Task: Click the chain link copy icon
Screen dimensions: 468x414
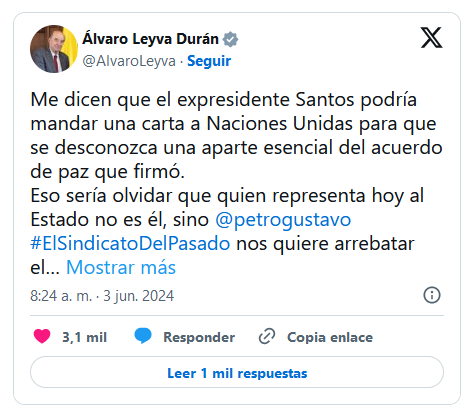Action: (x=267, y=336)
